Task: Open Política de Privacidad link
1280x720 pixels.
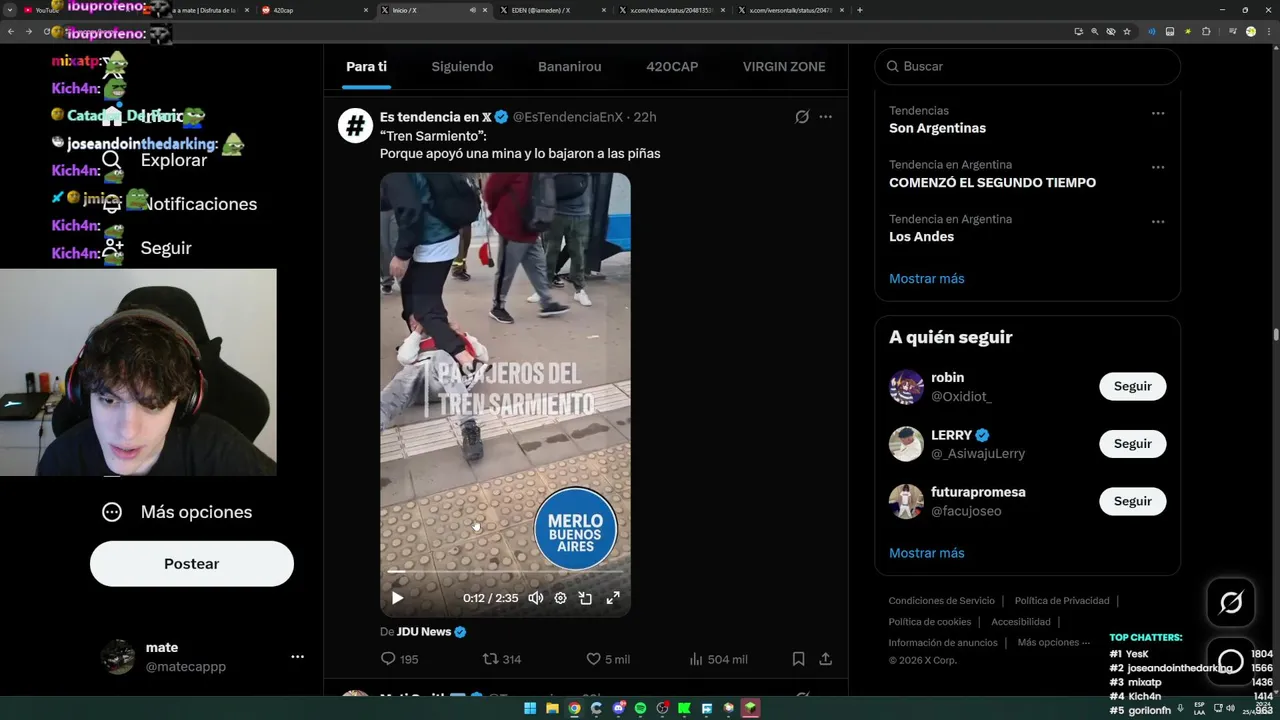Action: click(x=1062, y=601)
